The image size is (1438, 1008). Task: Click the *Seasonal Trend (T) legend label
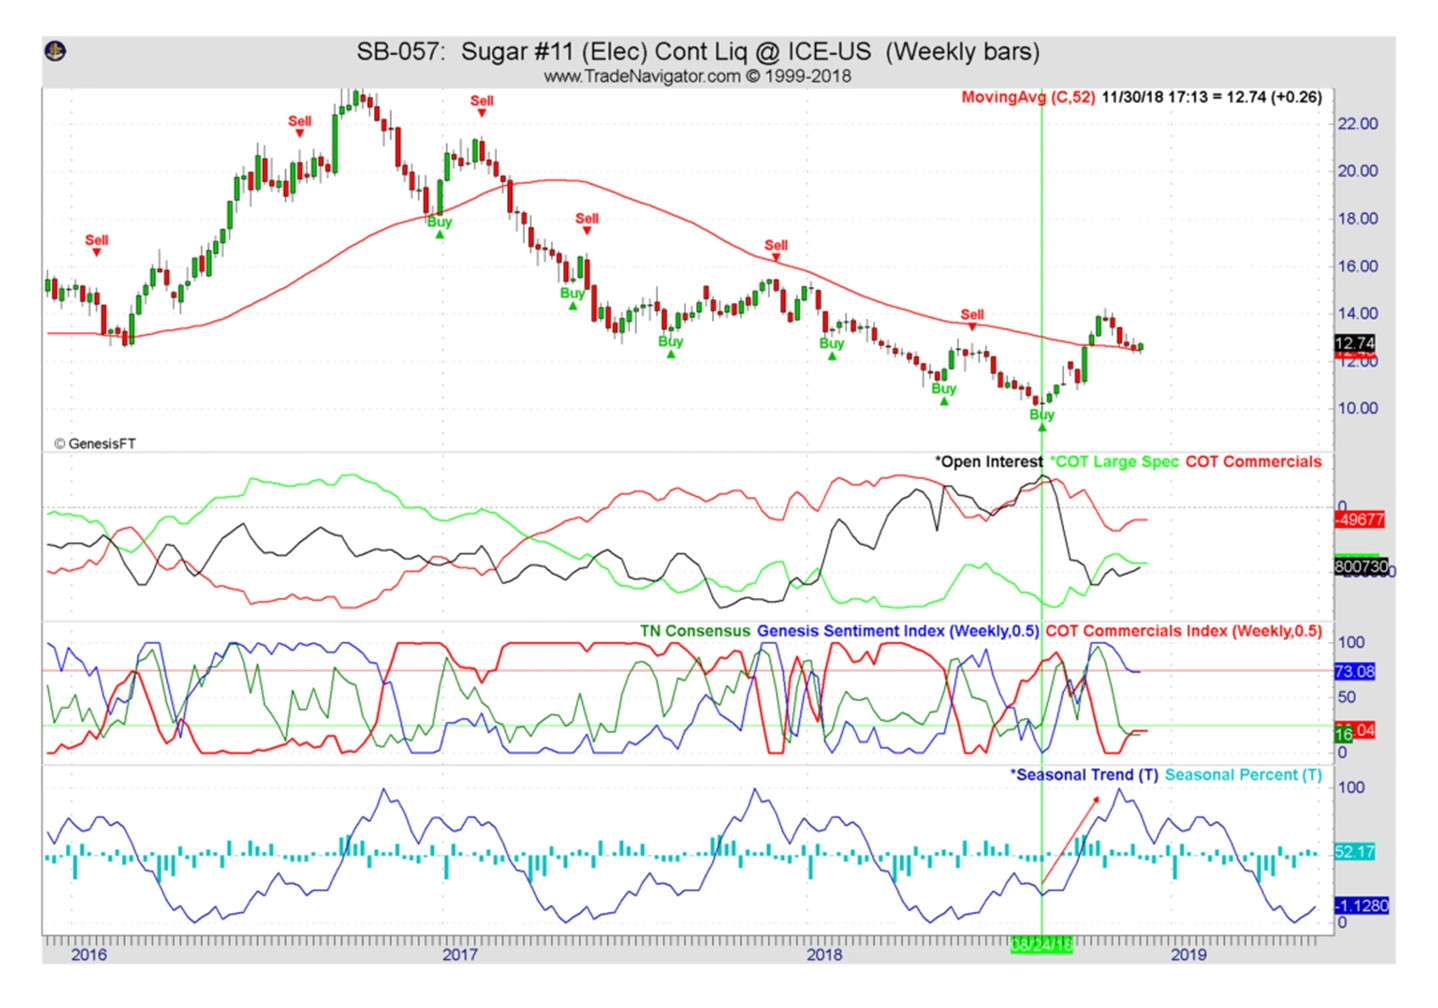(x=1084, y=775)
